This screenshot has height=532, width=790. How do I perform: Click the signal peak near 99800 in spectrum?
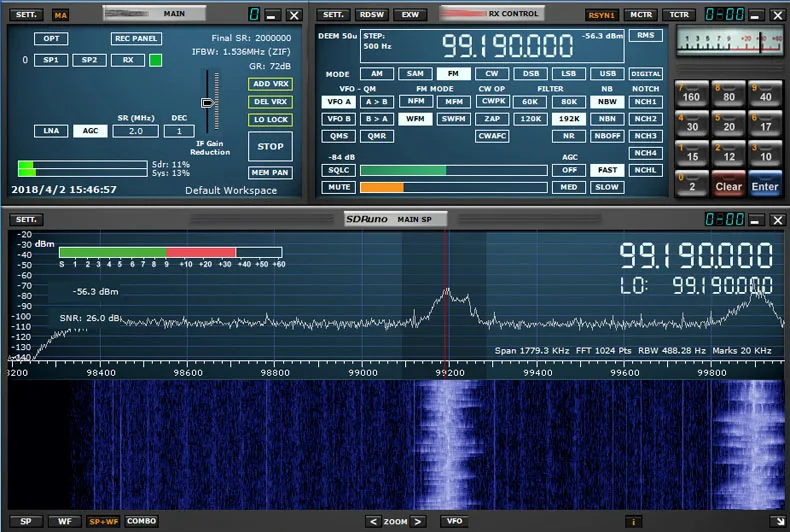(757, 293)
